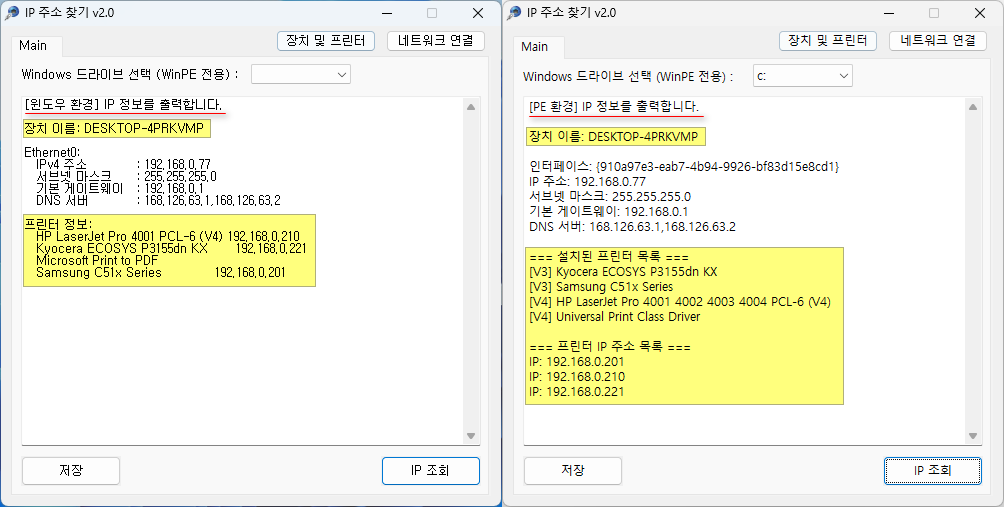Screen dimensions: 1004x507
Task: Click Samsung C51x Series 192.168.0.201 row
Action: click(161, 273)
